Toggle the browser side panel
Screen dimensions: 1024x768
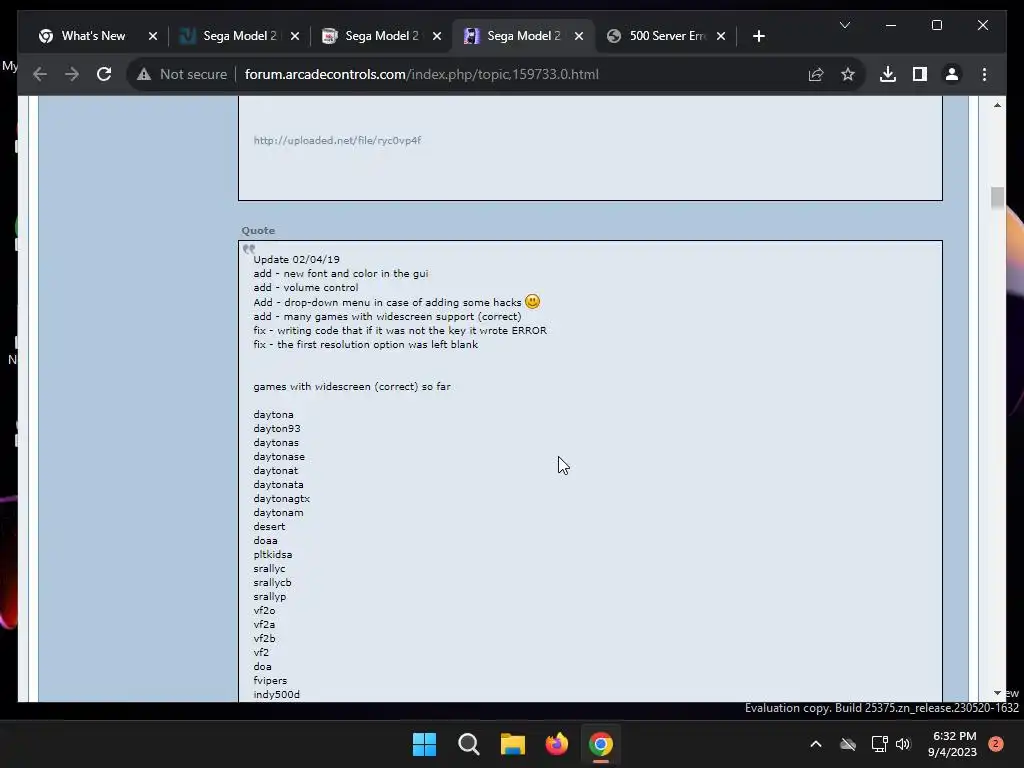coord(920,74)
